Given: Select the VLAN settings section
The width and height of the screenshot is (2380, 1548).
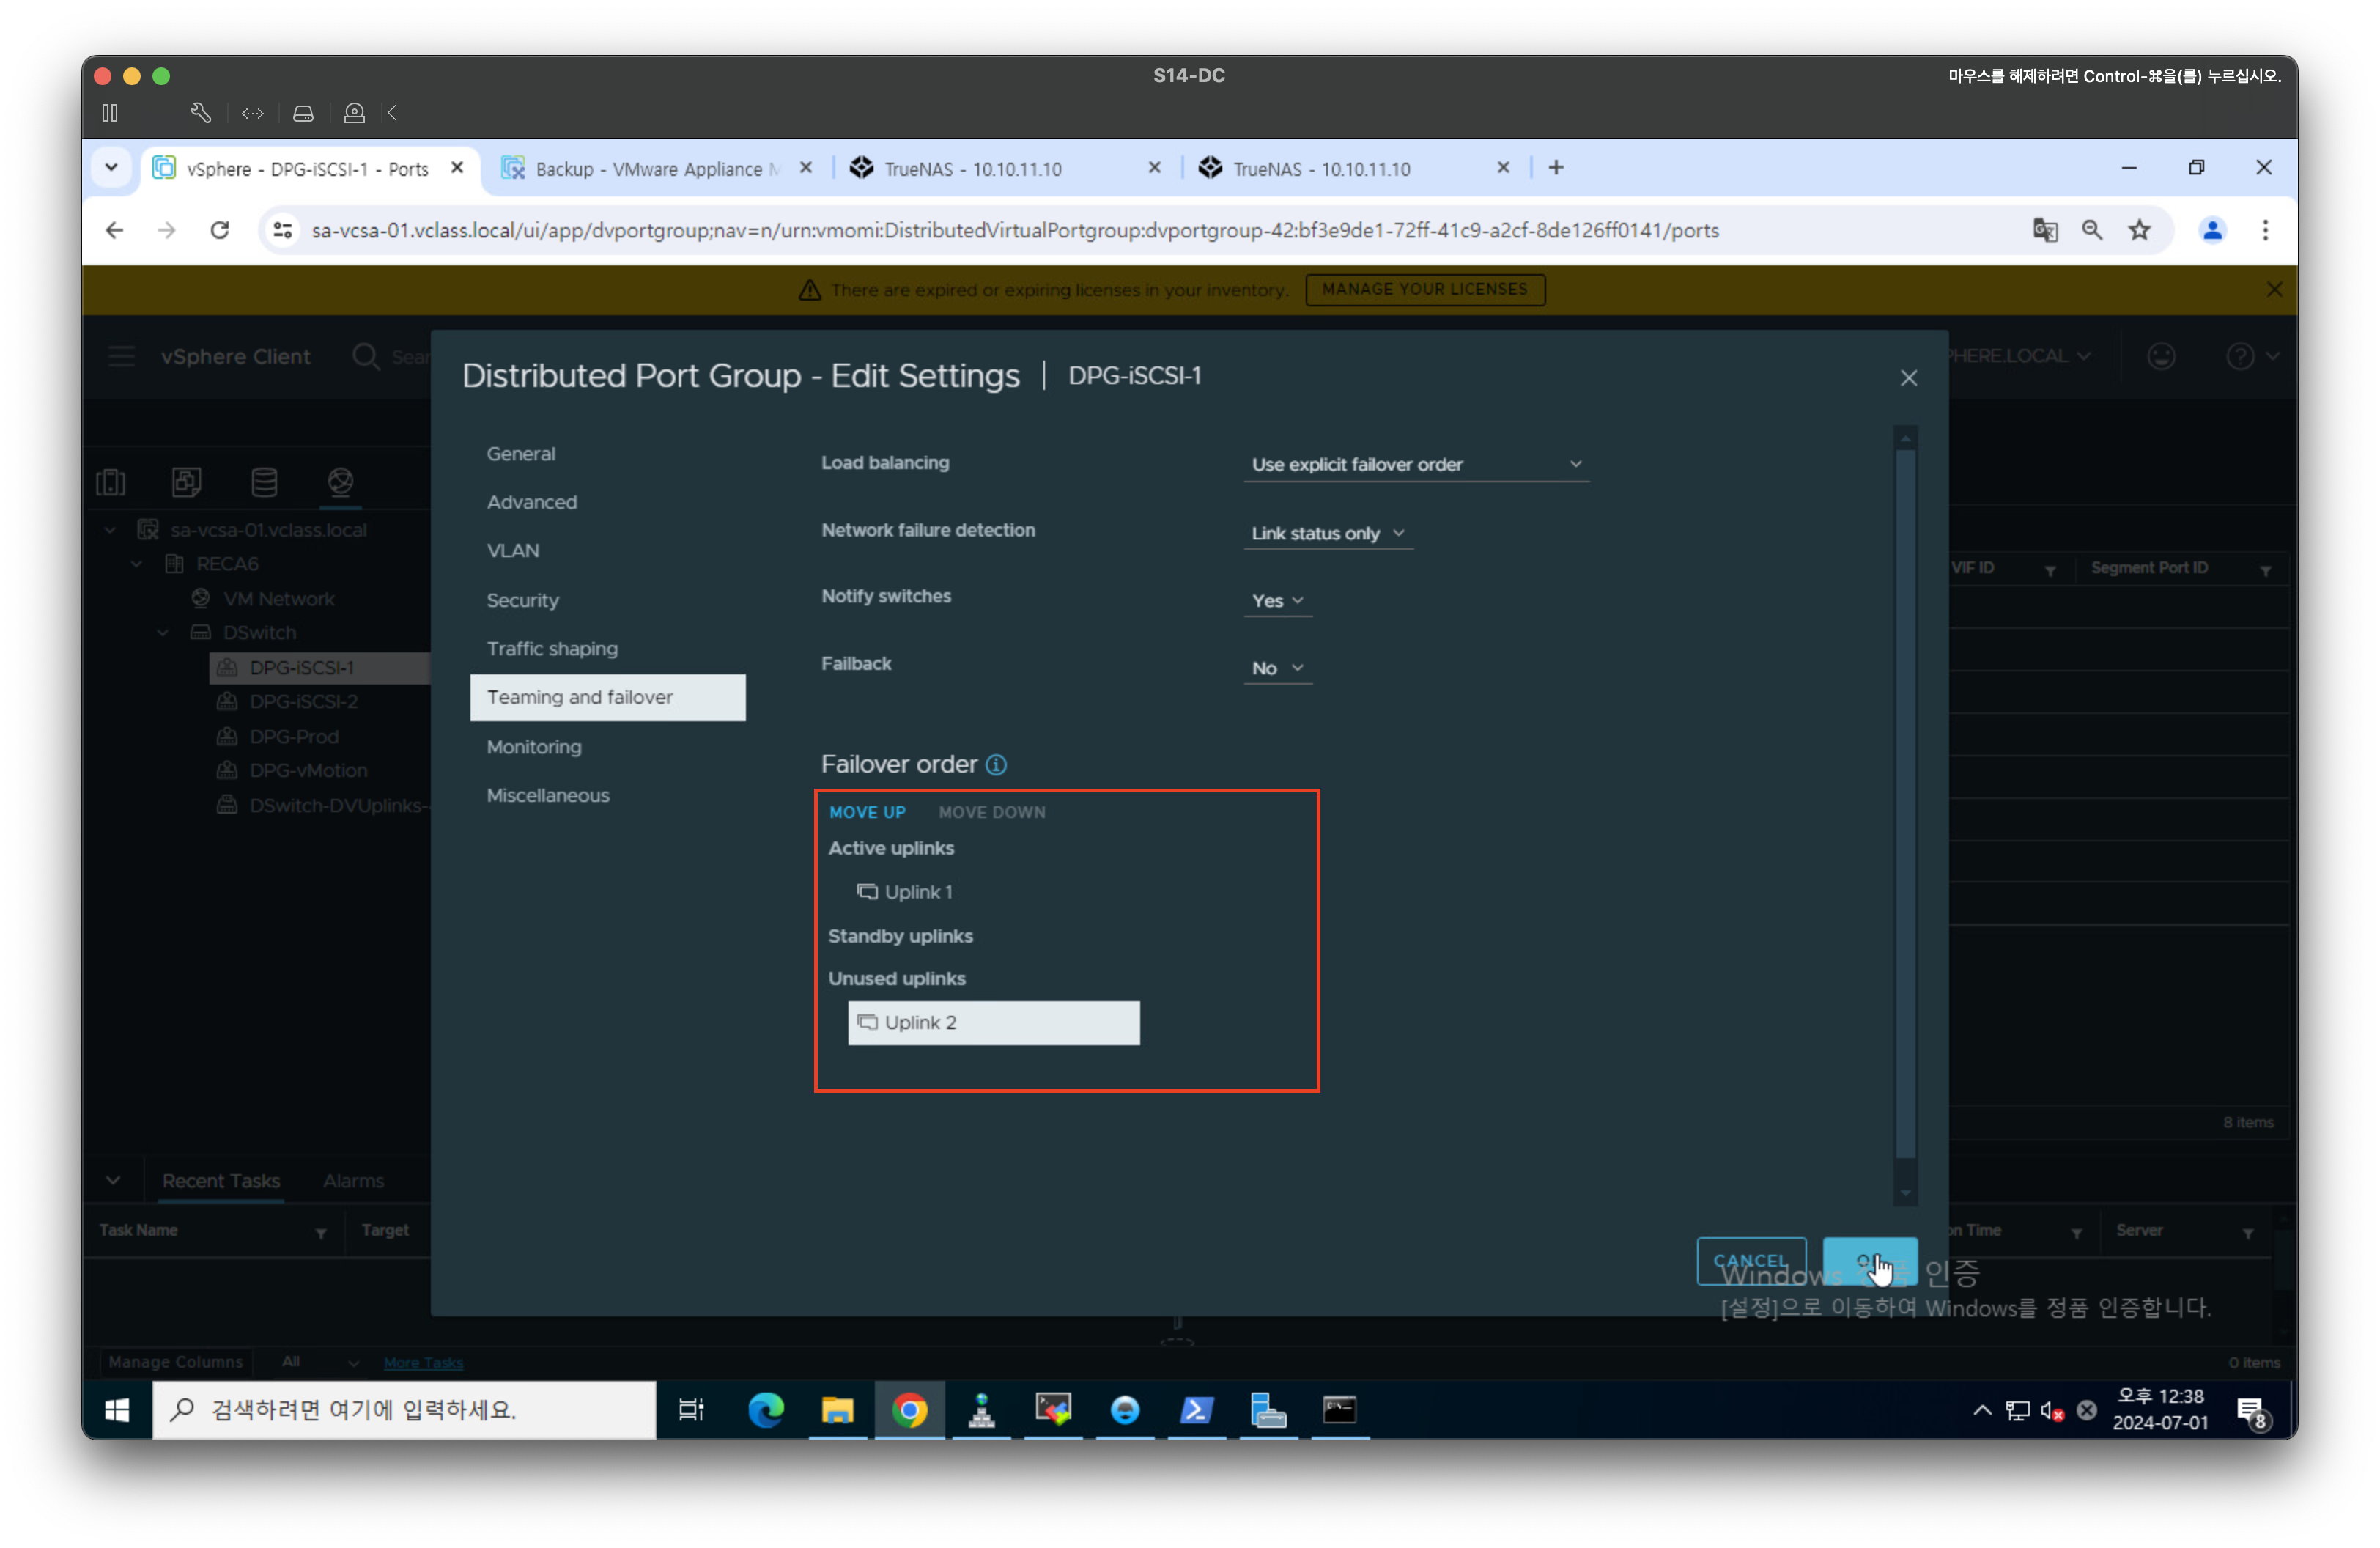Looking at the screenshot, I should click(512, 551).
